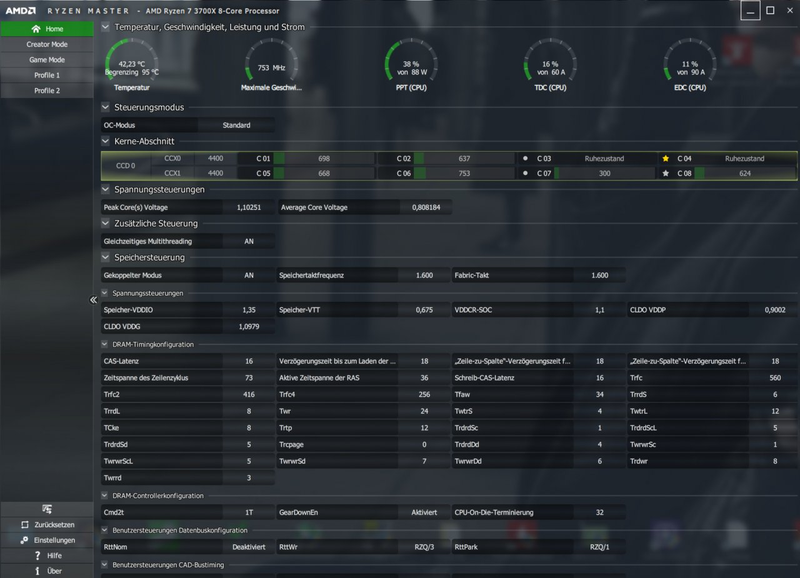Click Gleichzeitiges Multithreading AN value
This screenshot has width=800, height=578.
[248, 241]
